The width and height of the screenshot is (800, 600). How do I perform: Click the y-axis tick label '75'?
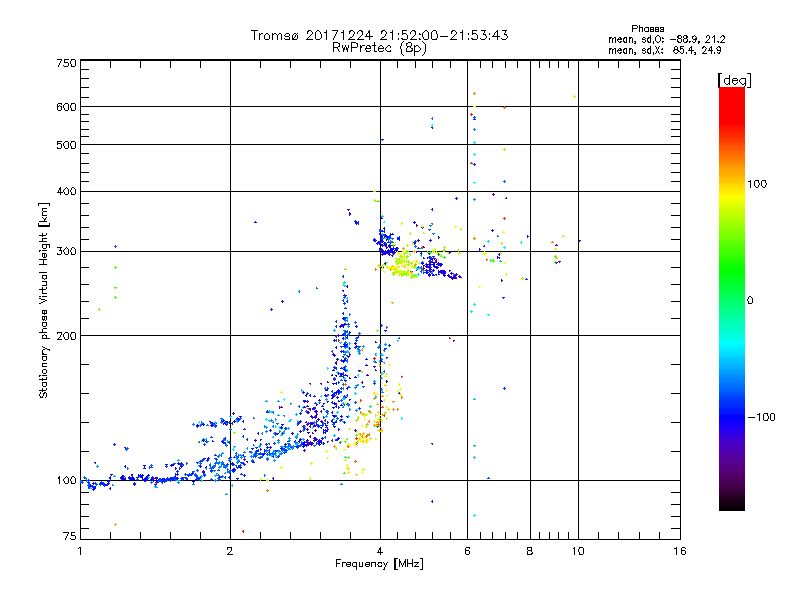coord(70,536)
